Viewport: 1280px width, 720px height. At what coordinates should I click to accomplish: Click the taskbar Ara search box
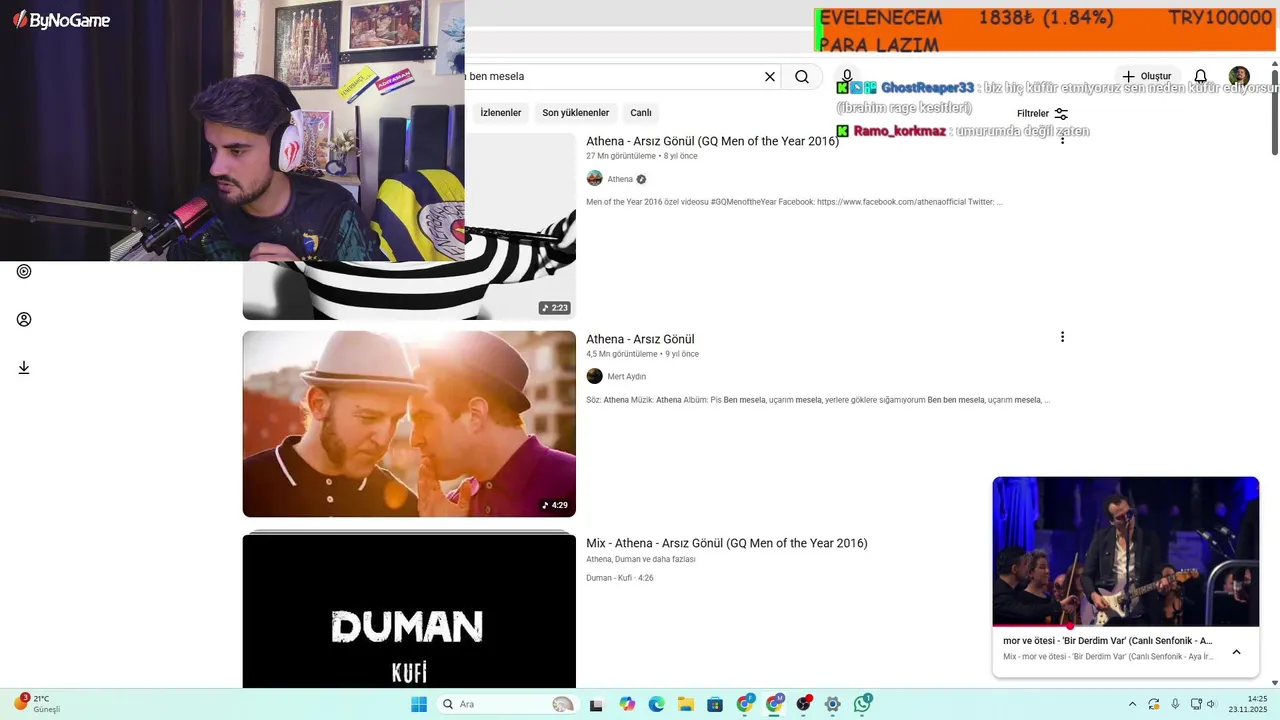[507, 704]
